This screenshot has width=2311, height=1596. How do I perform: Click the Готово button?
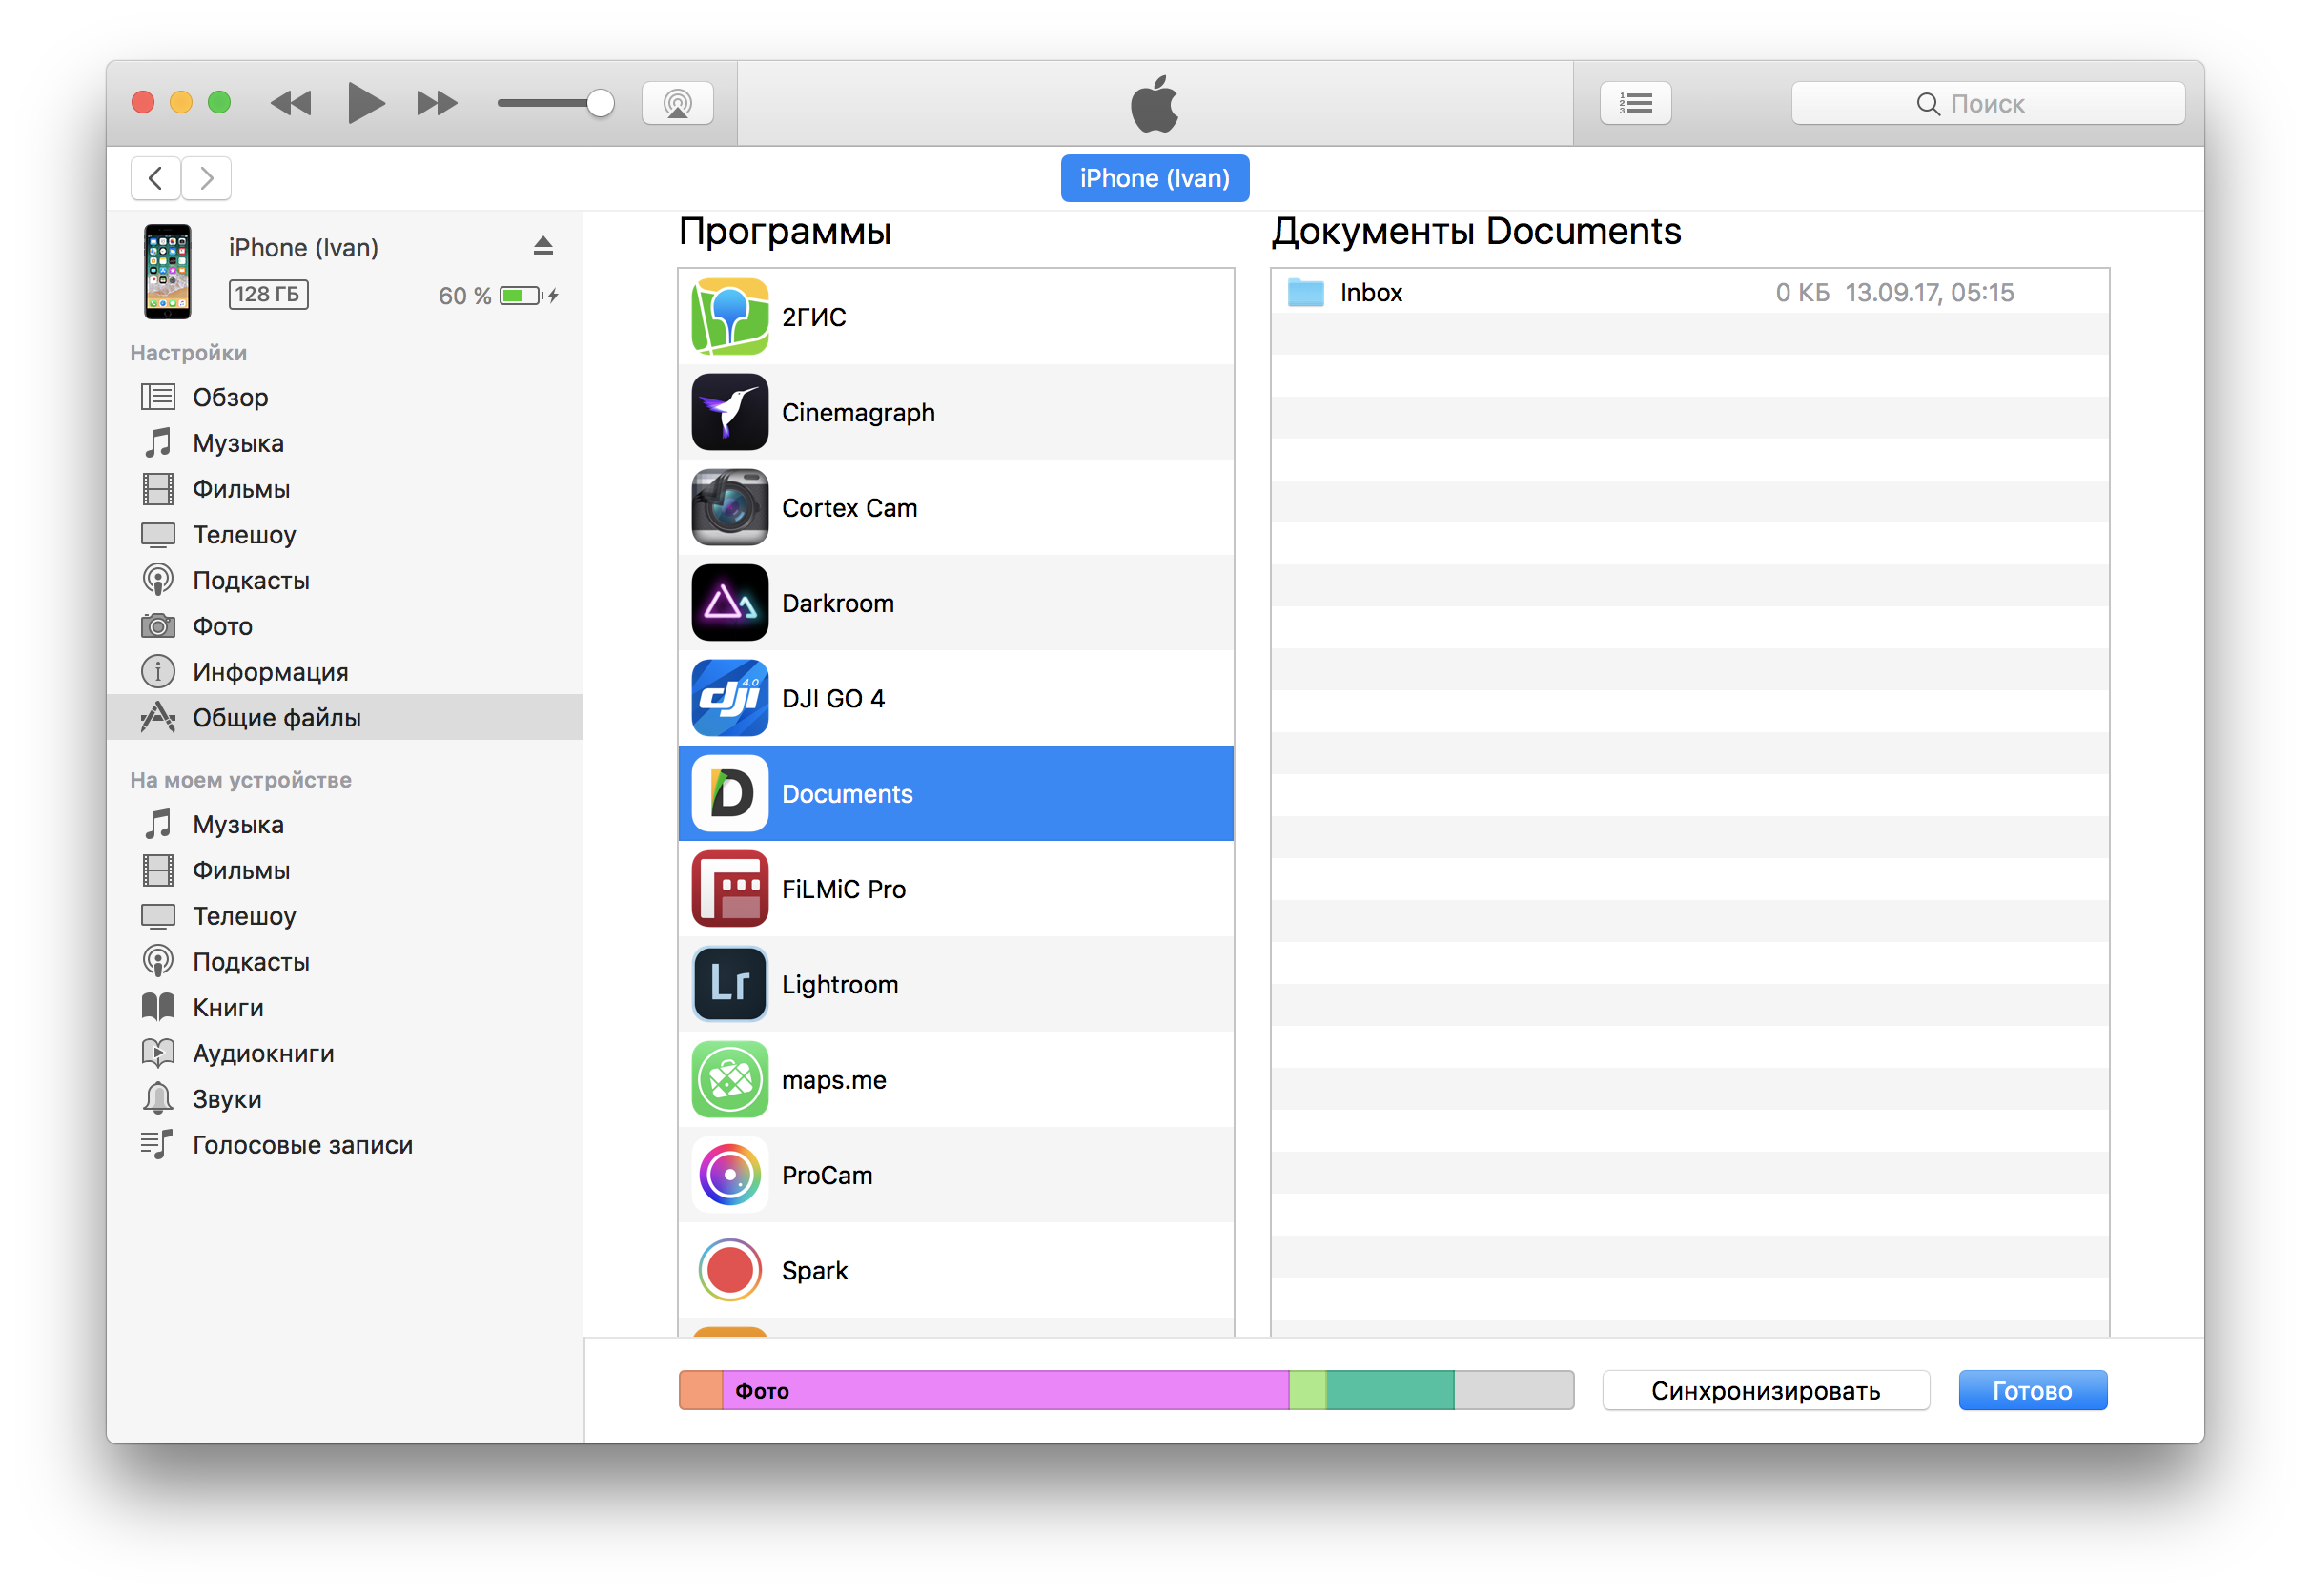point(2032,1391)
